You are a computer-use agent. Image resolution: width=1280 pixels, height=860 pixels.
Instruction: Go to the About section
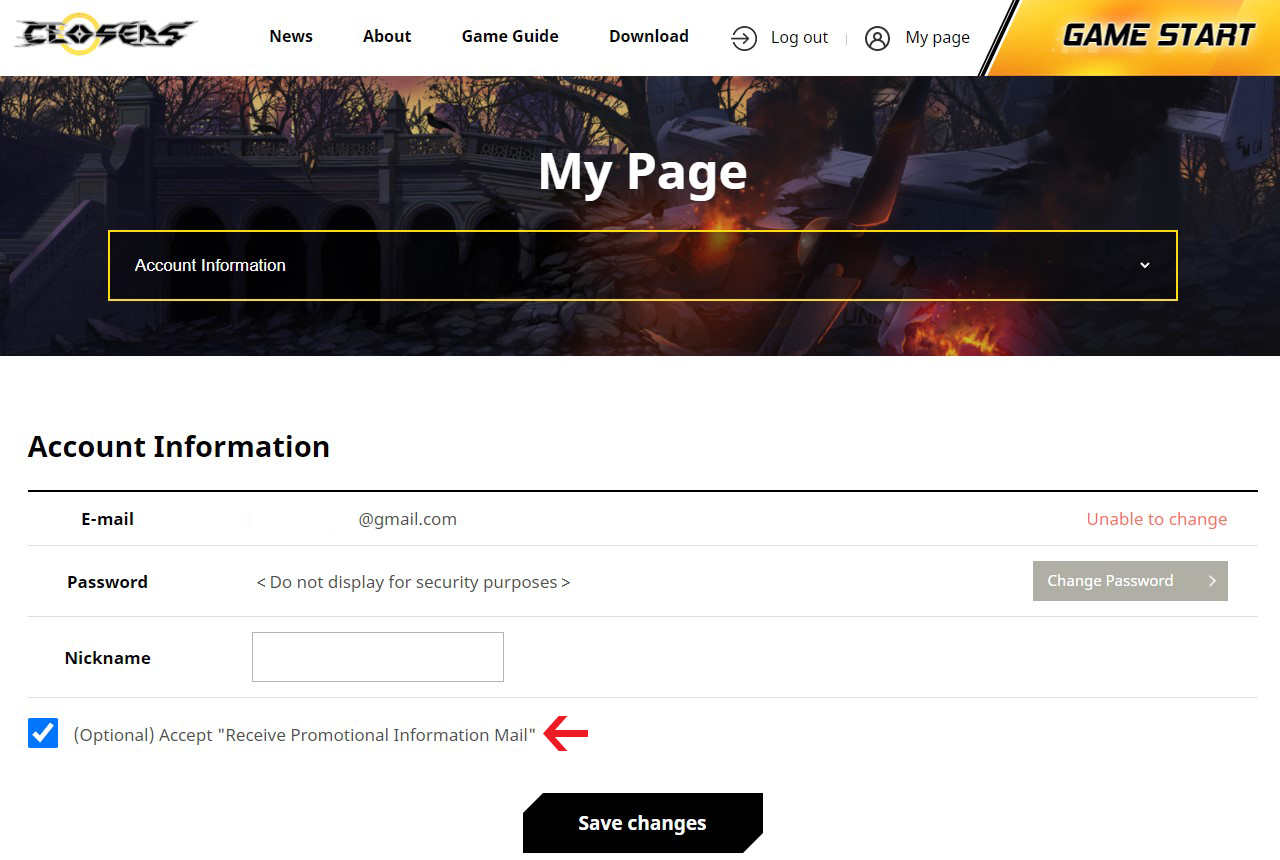[x=387, y=36]
